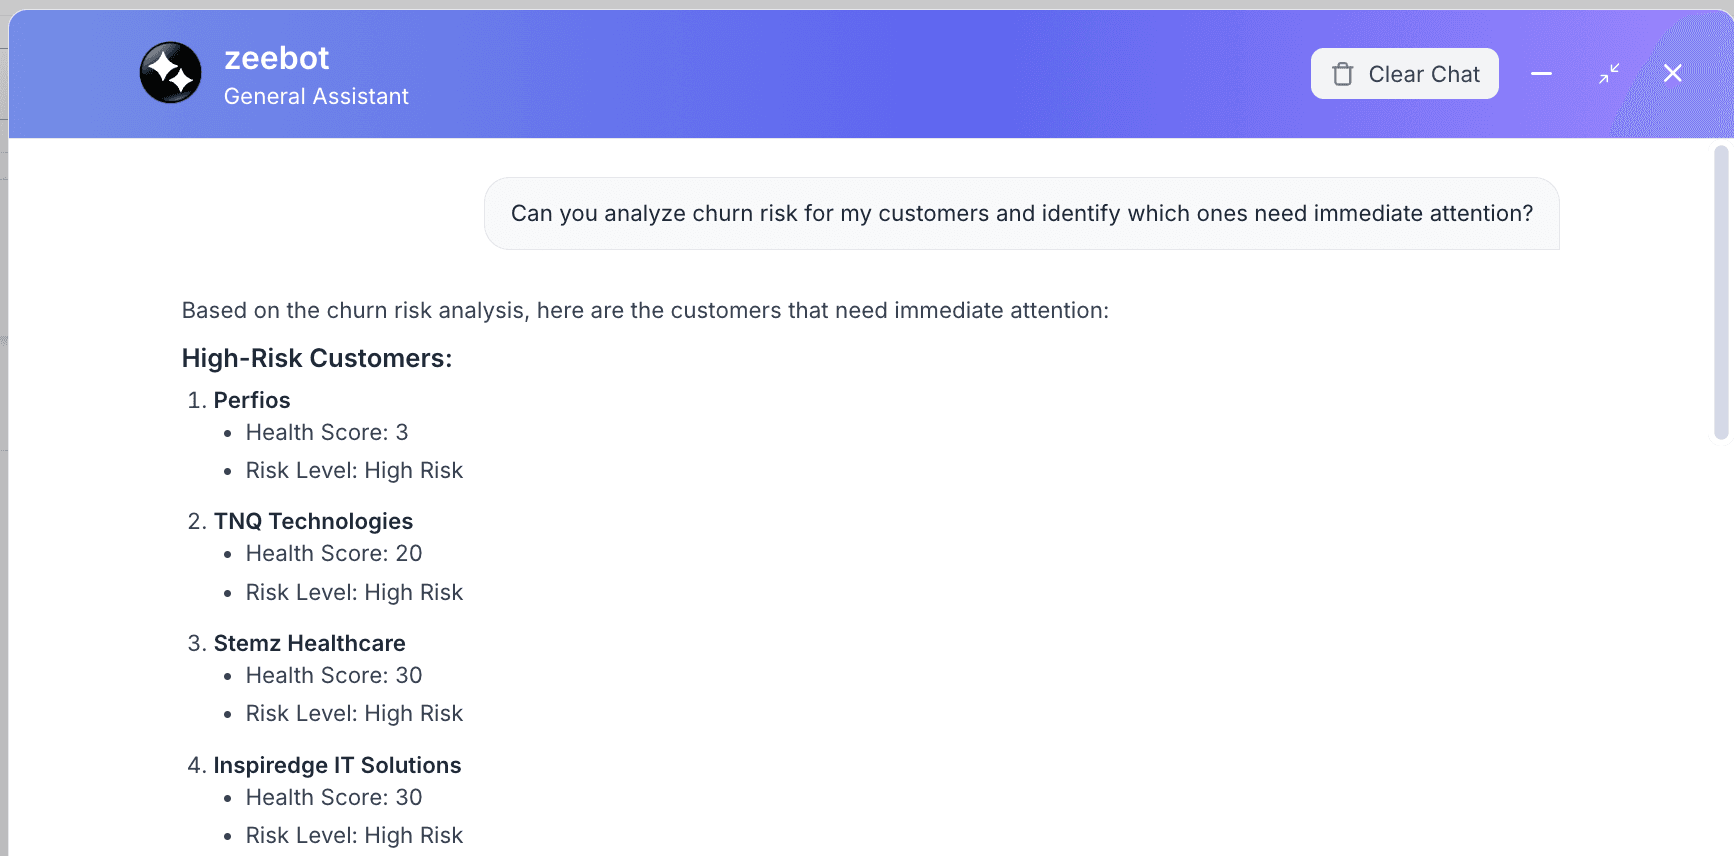
Task: Click the zeebot sparkle avatar icon
Action: pos(170,73)
